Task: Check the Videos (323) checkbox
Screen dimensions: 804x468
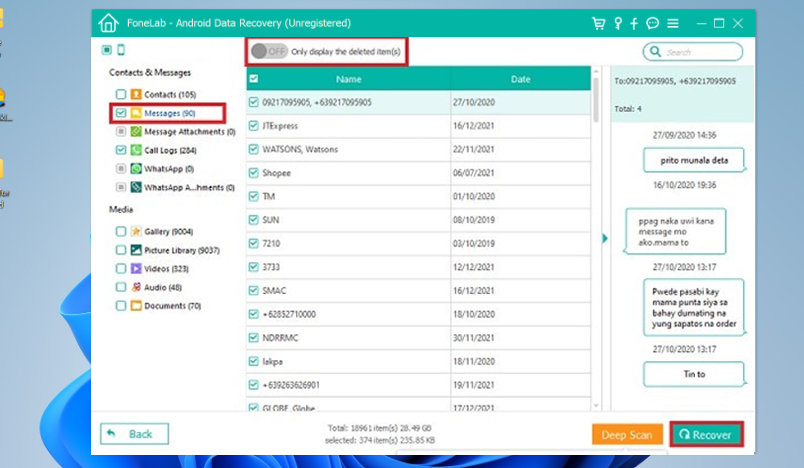Action: (120, 268)
